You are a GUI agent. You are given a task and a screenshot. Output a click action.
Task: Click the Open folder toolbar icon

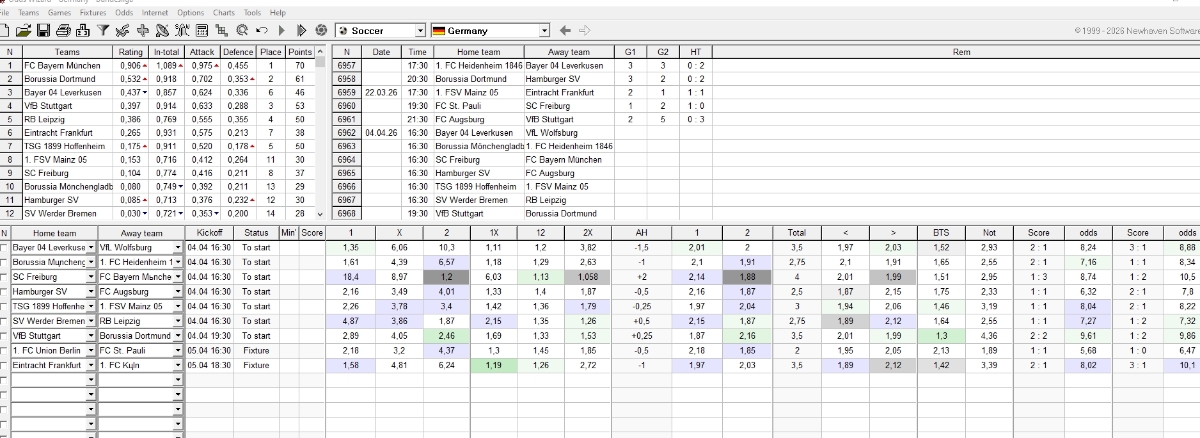point(23,31)
